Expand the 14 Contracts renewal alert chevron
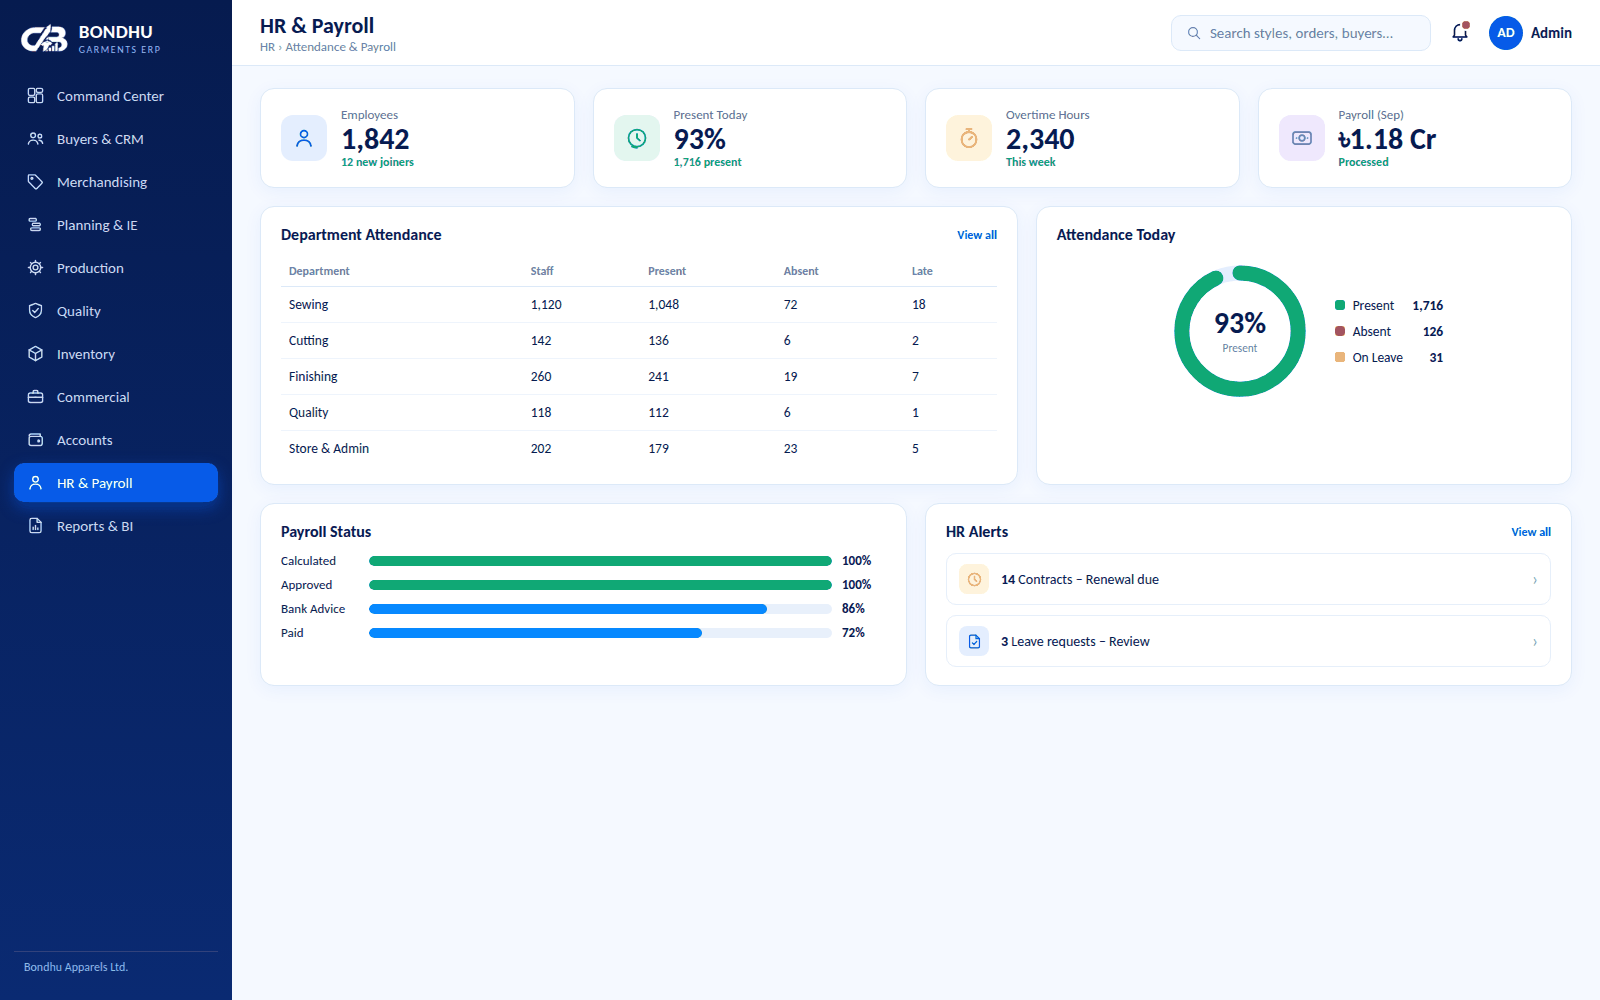The width and height of the screenshot is (1600, 1000). pos(1535,580)
